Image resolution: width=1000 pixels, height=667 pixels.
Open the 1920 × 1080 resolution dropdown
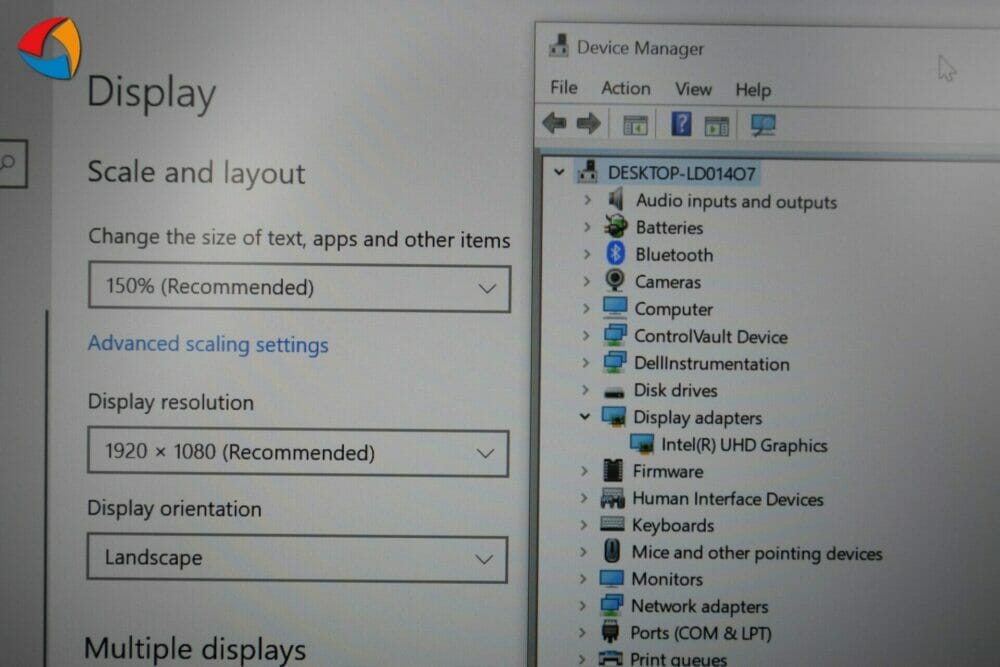pyautogui.click(x=298, y=452)
